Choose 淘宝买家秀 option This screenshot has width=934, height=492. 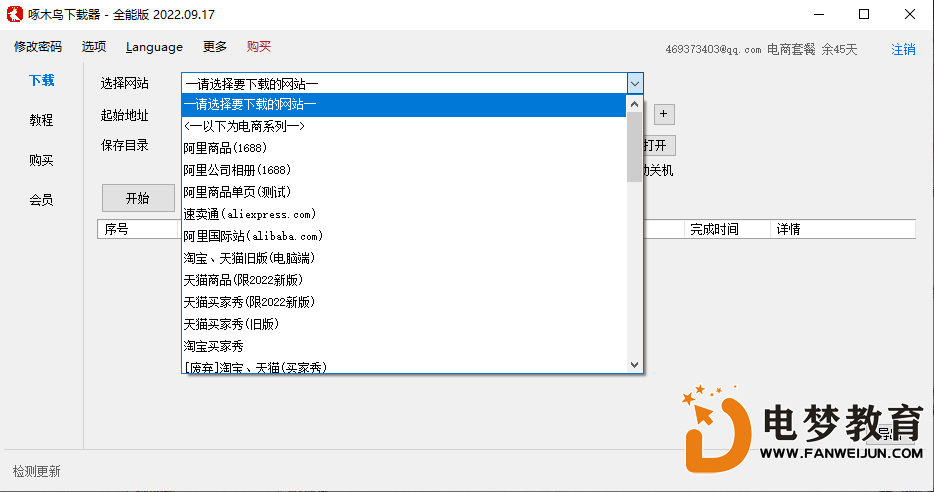pos(404,347)
